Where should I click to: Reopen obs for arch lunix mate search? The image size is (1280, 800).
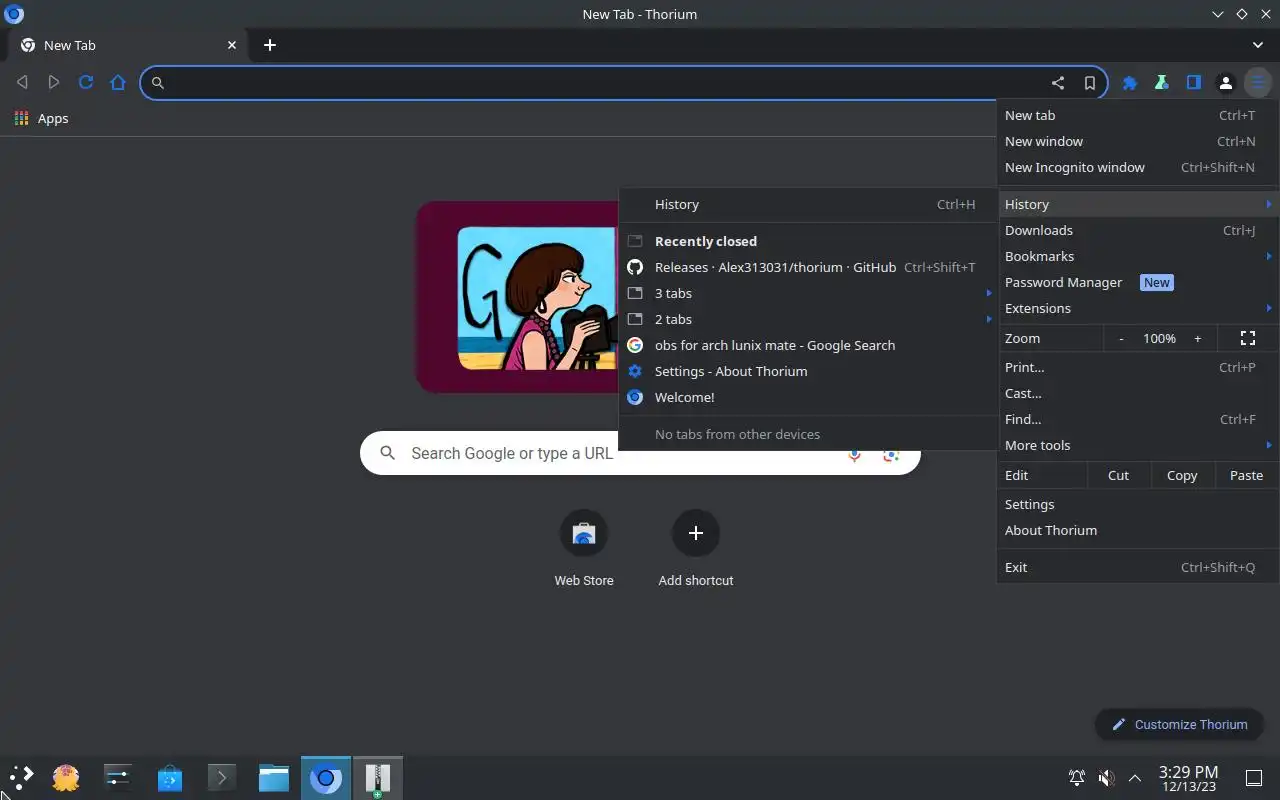(808, 345)
